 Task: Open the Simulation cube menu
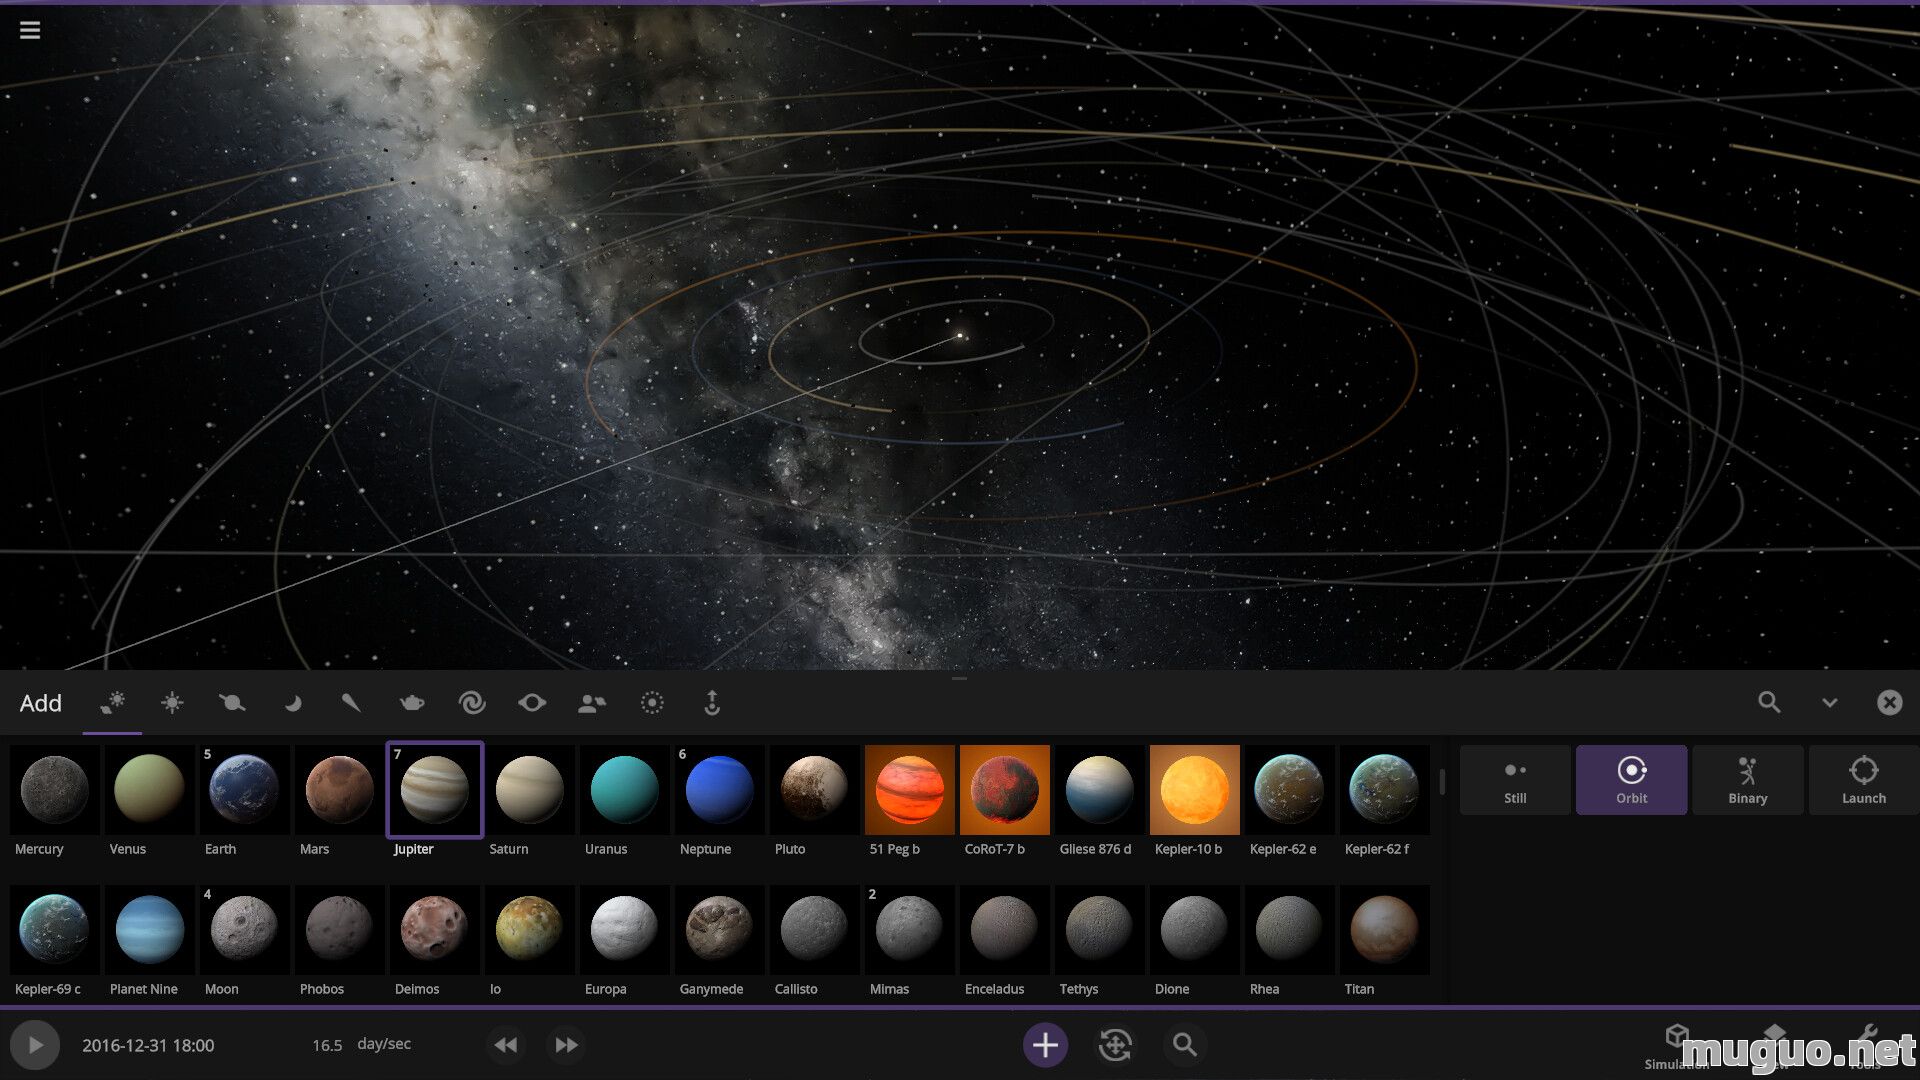pos(1677,1046)
